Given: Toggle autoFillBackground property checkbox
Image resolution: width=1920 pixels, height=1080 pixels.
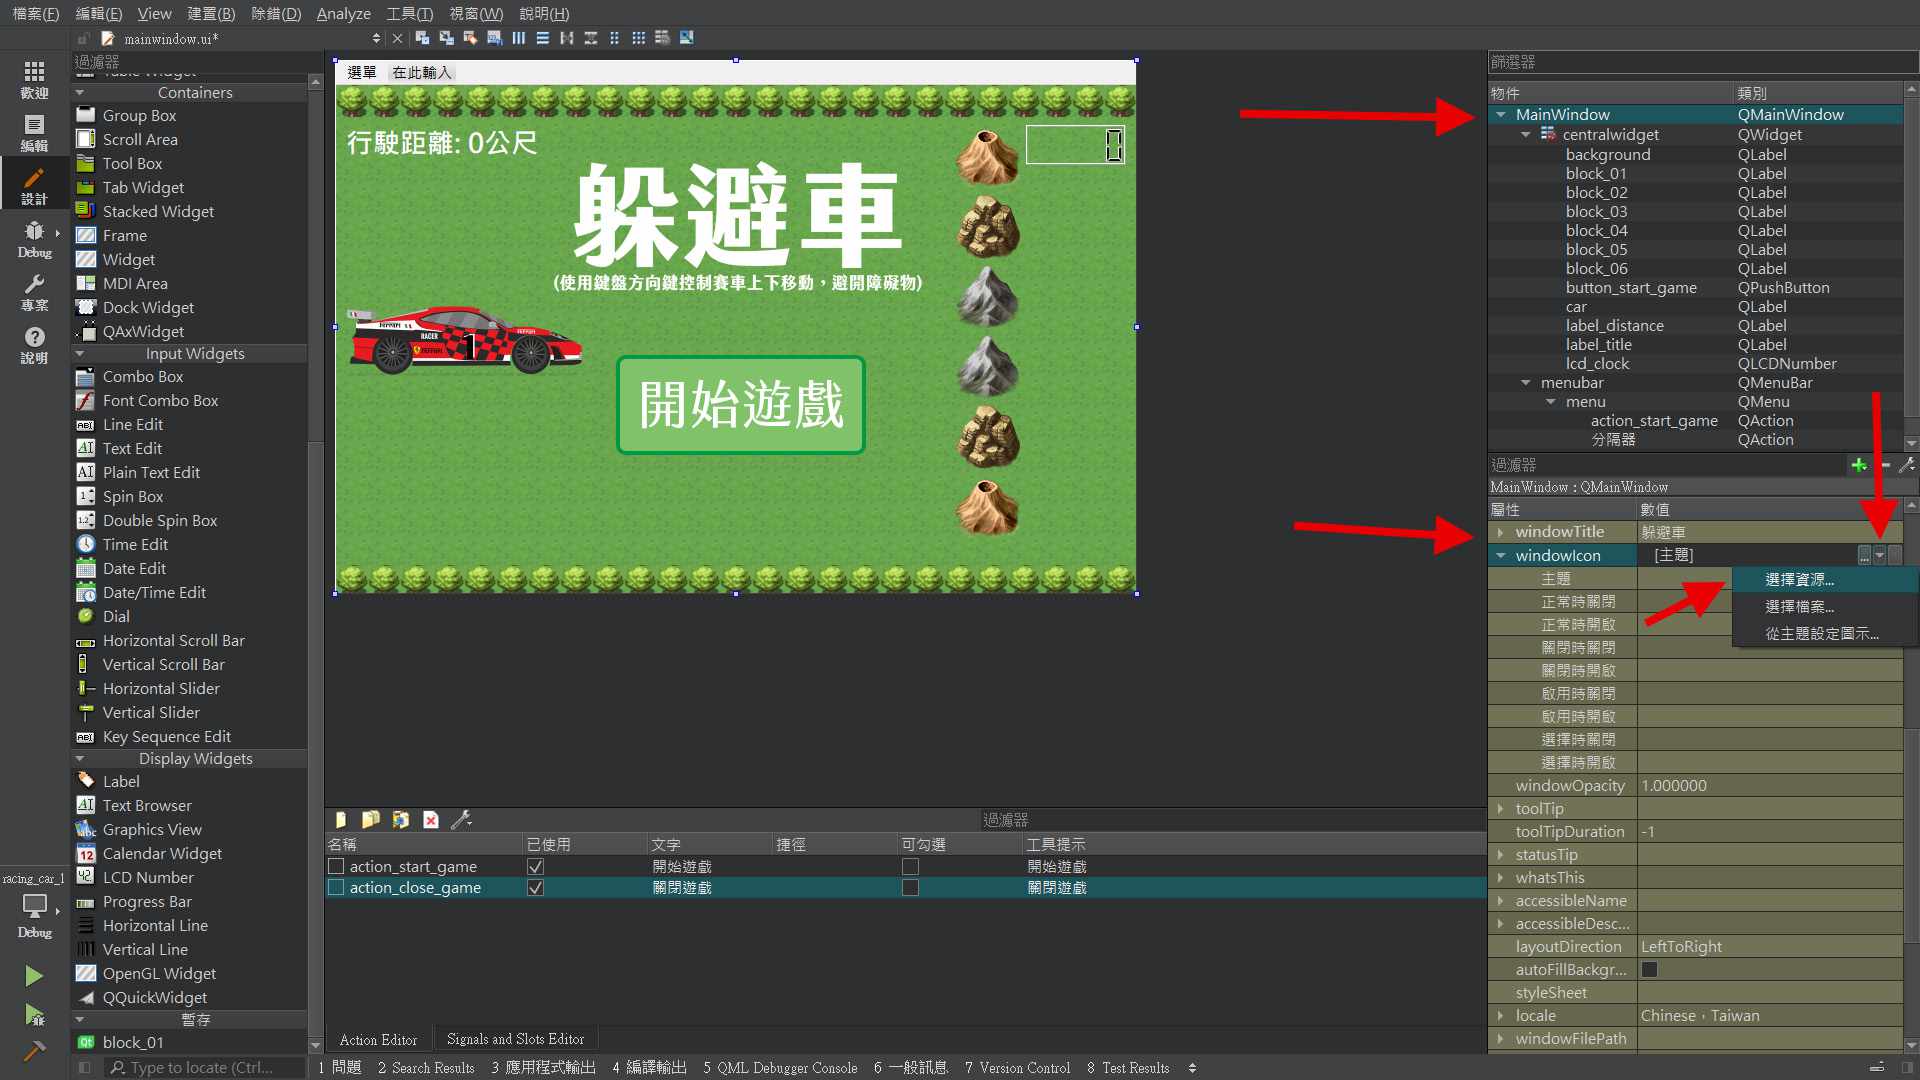Looking at the screenshot, I should (x=1650, y=970).
